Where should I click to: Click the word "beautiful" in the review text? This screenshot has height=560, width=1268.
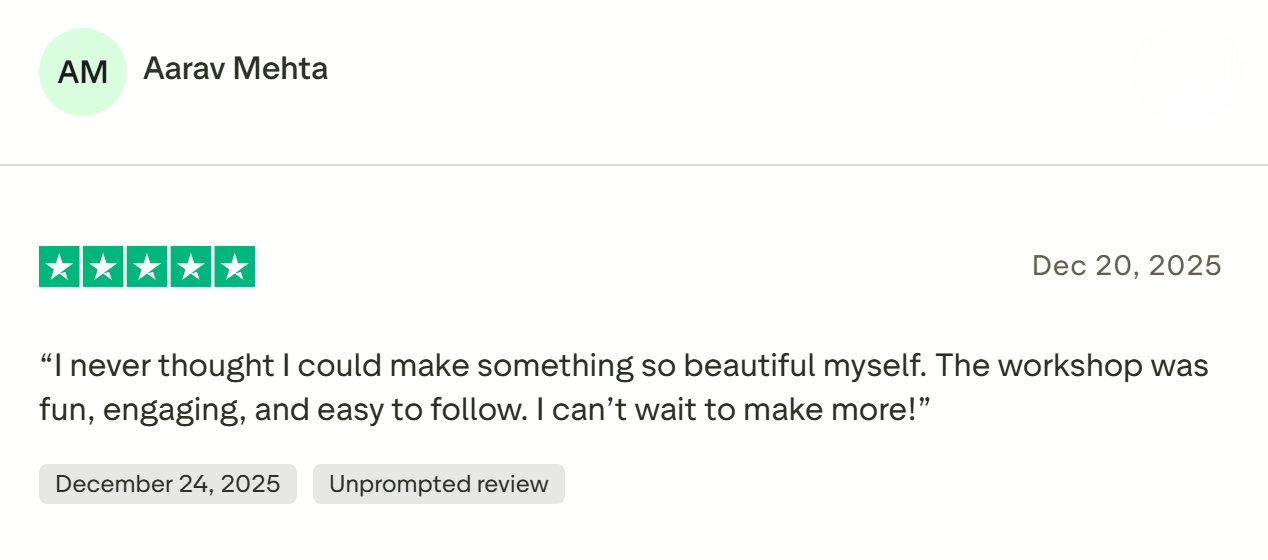tap(739, 366)
